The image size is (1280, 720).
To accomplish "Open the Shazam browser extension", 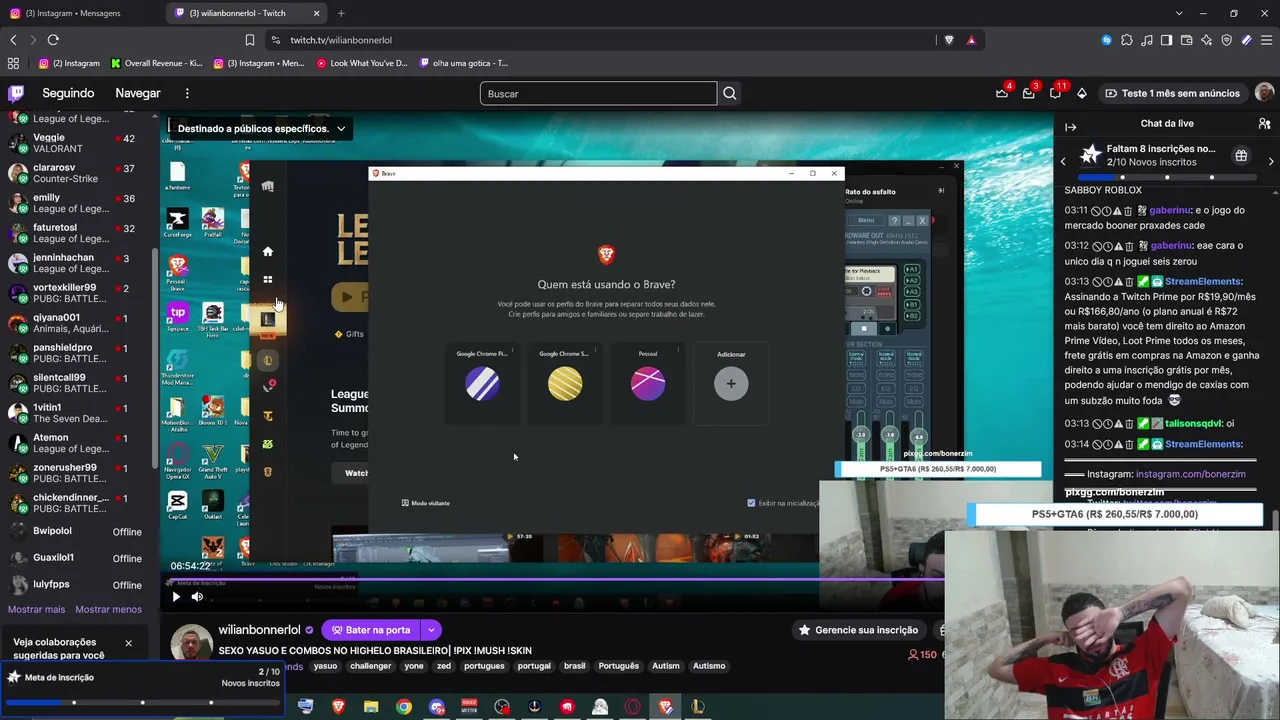I will click(1106, 40).
